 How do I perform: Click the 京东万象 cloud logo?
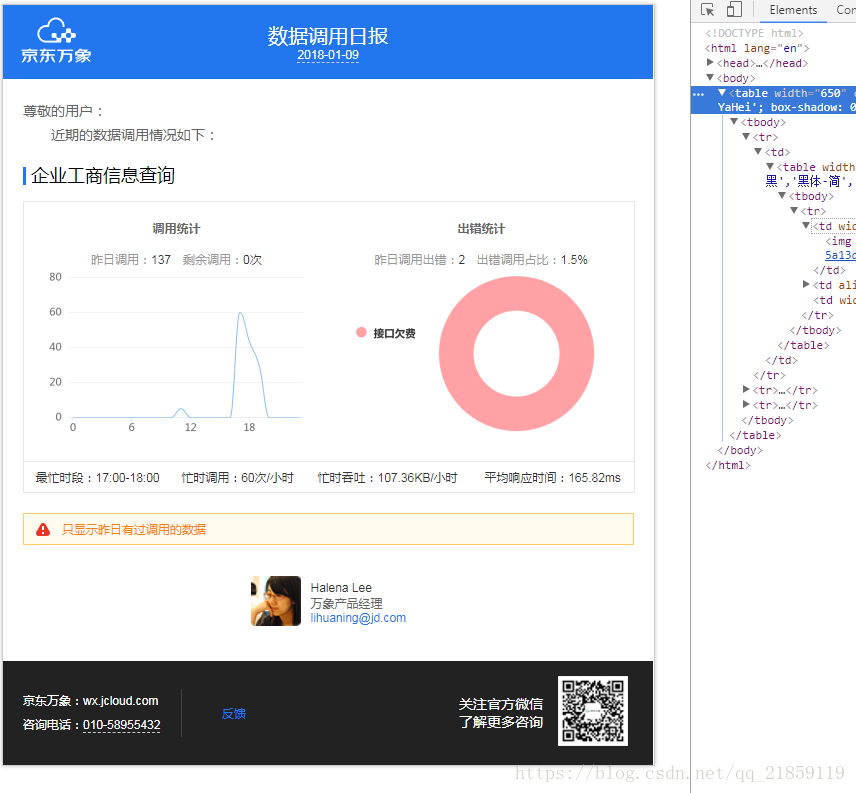click(56, 40)
